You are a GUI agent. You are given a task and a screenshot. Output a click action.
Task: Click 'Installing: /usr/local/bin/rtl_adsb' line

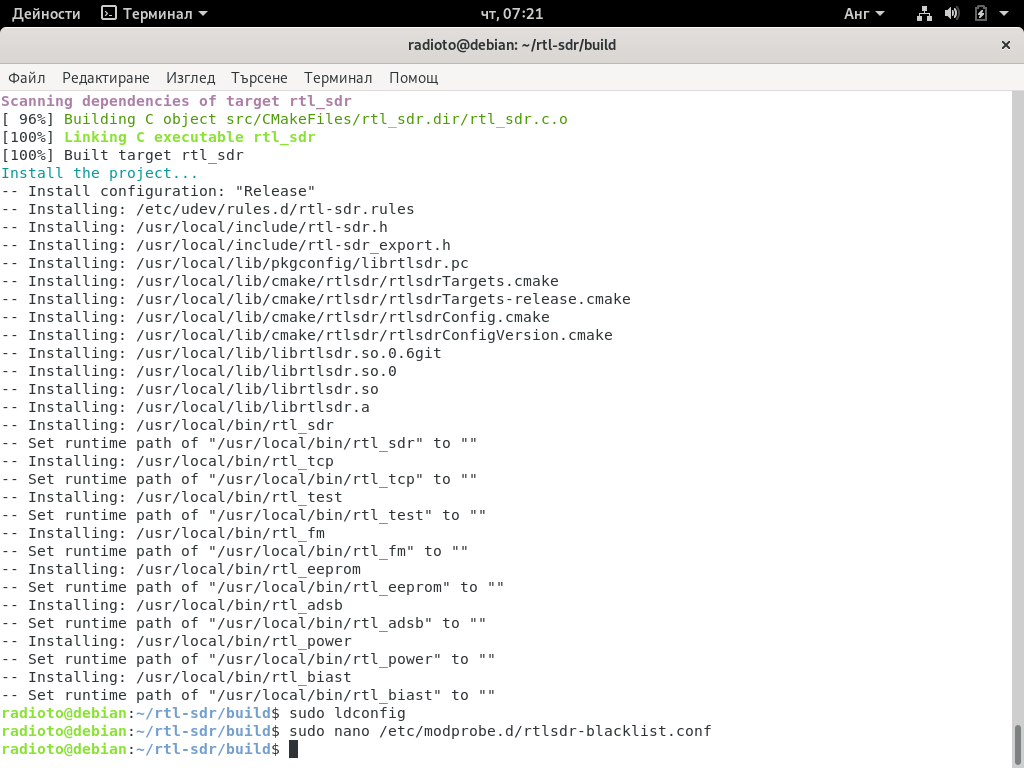point(172,605)
